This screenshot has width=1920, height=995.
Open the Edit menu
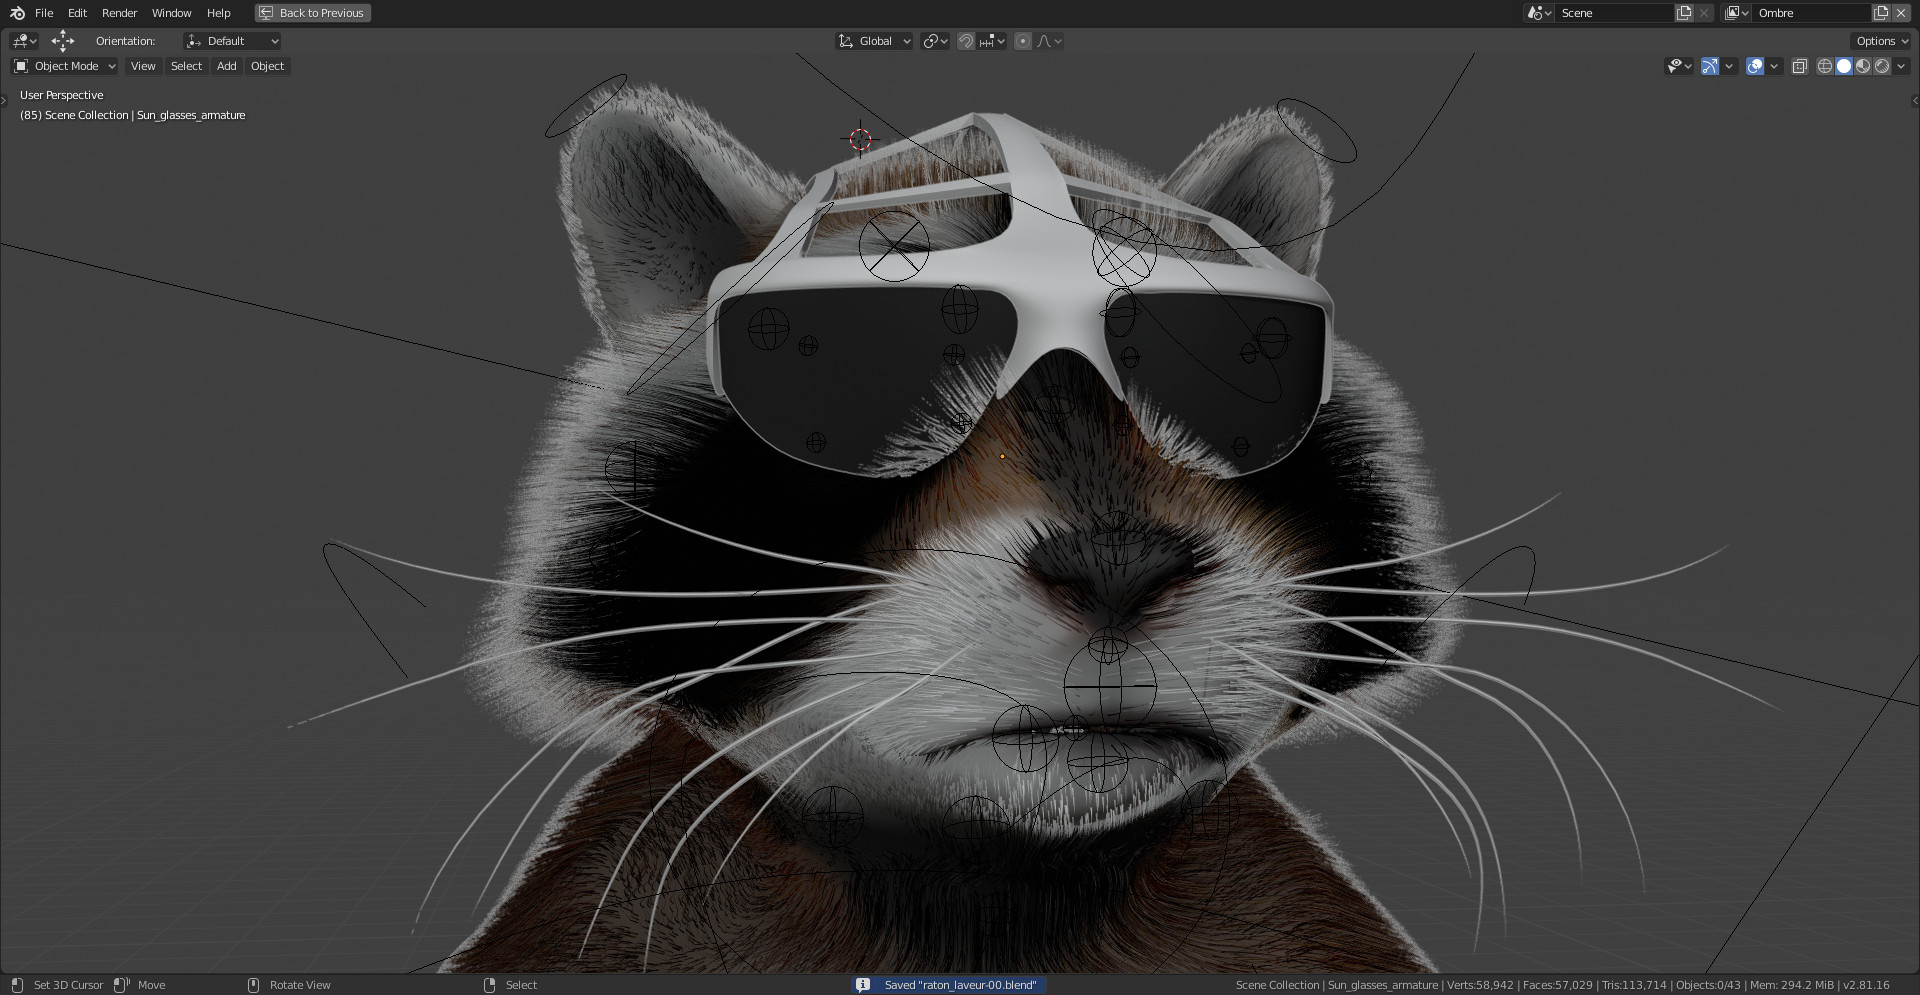click(77, 13)
